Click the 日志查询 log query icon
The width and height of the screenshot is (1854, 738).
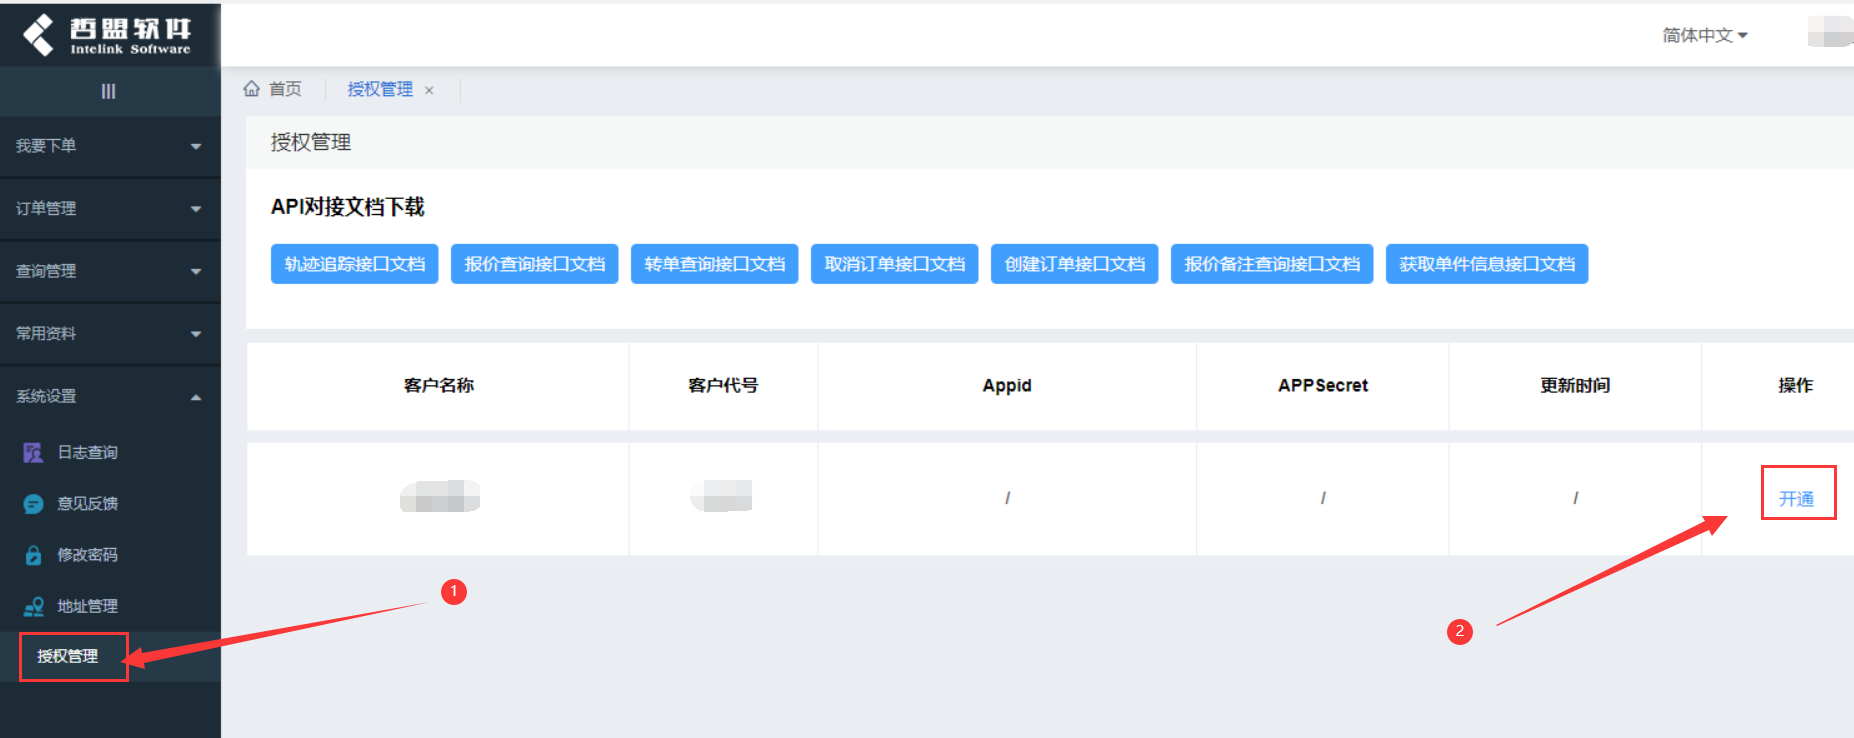(33, 453)
